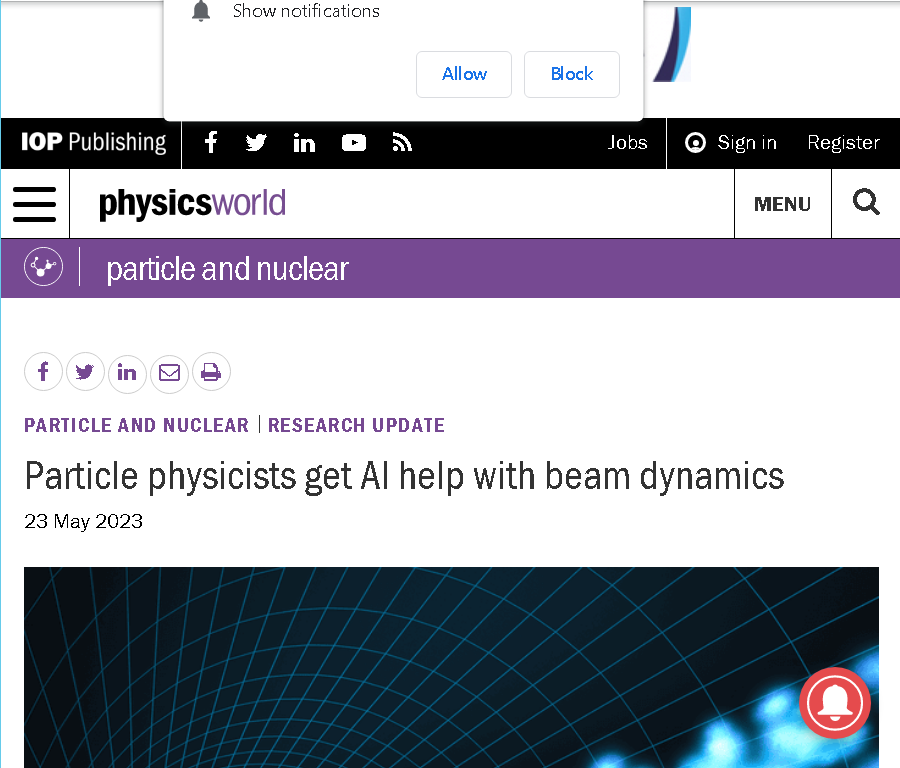900x768 pixels.
Task: Open PARTICLE AND NUCLEAR category link
Action: [137, 425]
